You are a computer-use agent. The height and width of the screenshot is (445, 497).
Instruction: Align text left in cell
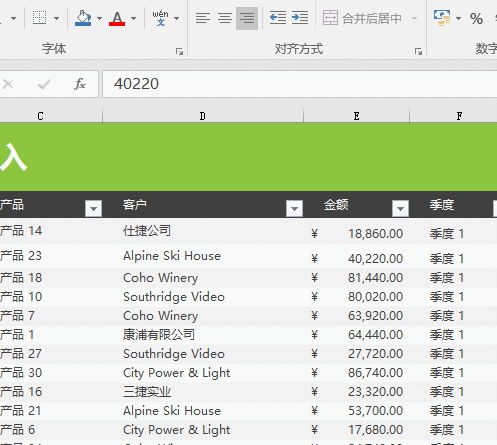203,18
